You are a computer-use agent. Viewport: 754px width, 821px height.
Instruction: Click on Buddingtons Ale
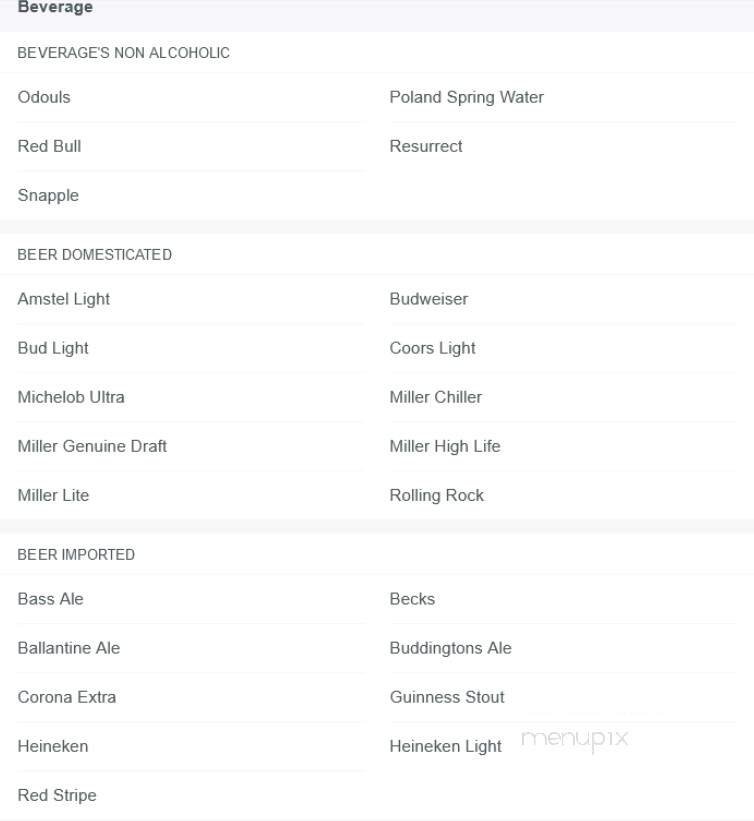point(451,648)
